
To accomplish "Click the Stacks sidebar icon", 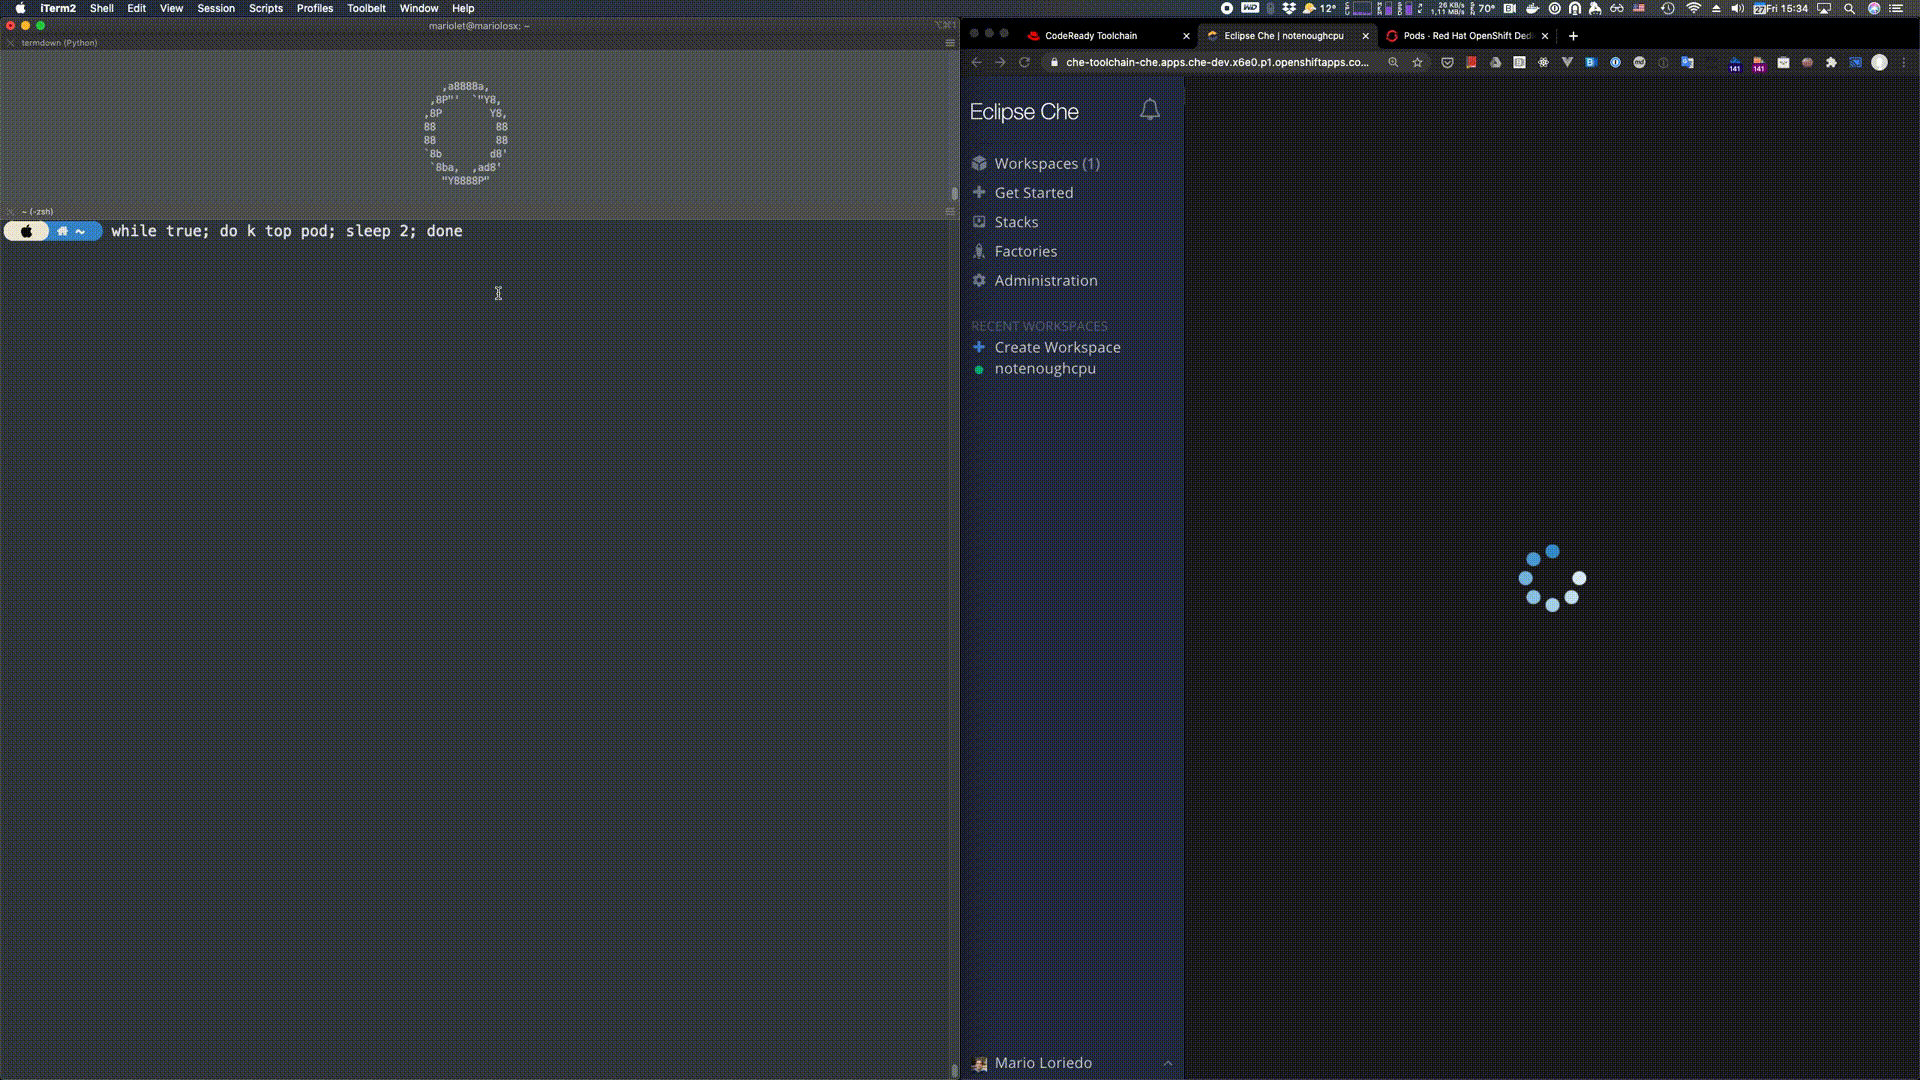I will tap(979, 222).
